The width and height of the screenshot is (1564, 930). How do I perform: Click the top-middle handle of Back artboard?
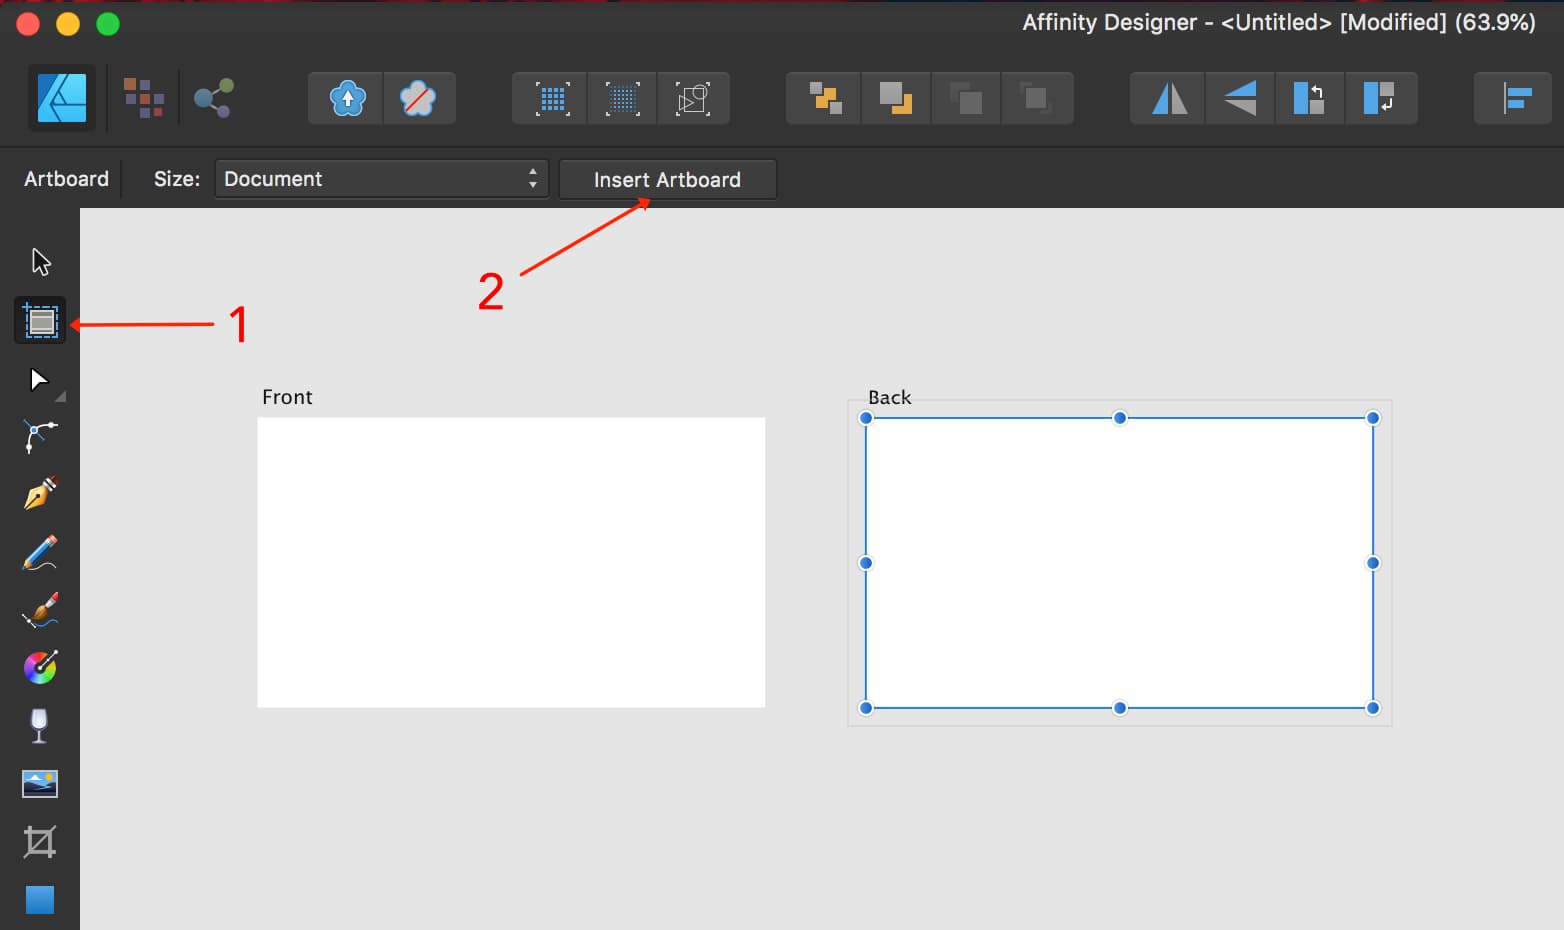(1120, 418)
